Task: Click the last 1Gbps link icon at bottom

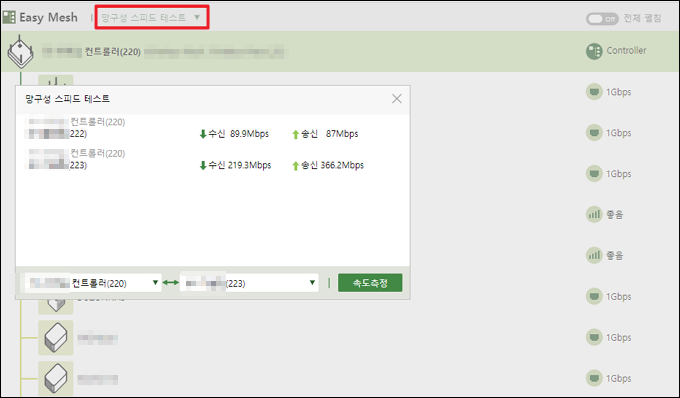Action: pyautogui.click(x=594, y=378)
